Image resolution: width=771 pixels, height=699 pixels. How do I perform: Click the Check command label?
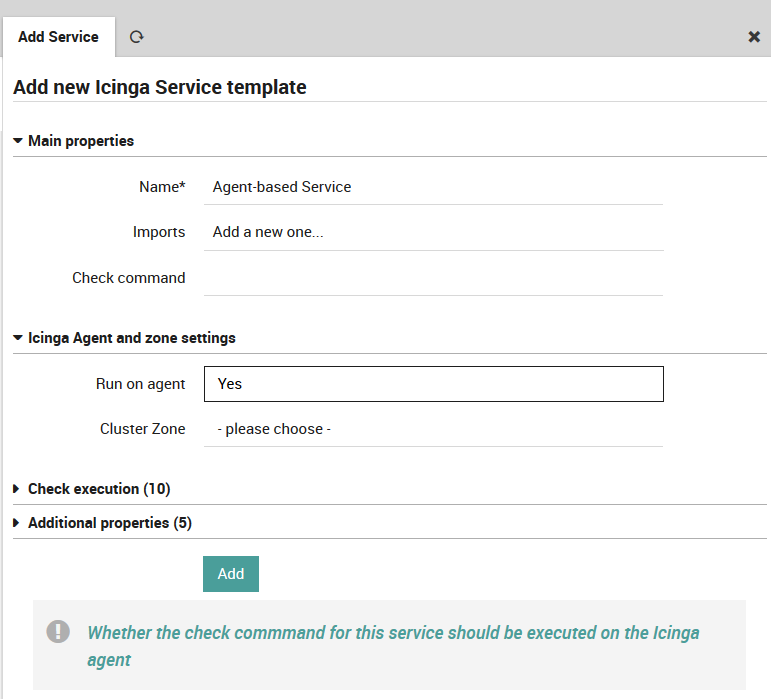(x=128, y=278)
